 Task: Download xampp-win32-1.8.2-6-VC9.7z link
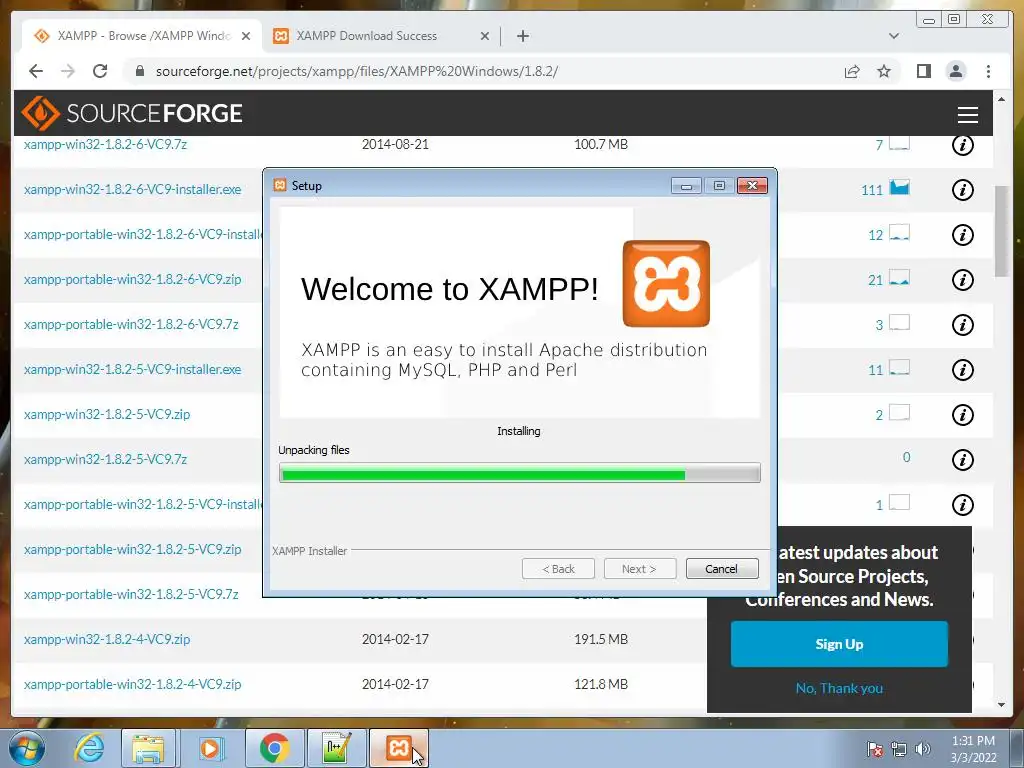pos(106,144)
